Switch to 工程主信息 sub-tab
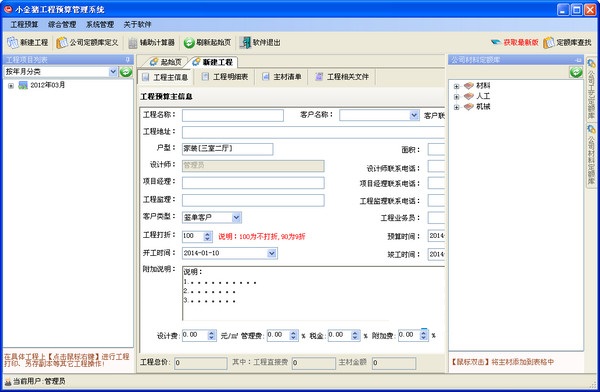Image resolution: width=600 pixels, height=392 pixels. click(165, 77)
